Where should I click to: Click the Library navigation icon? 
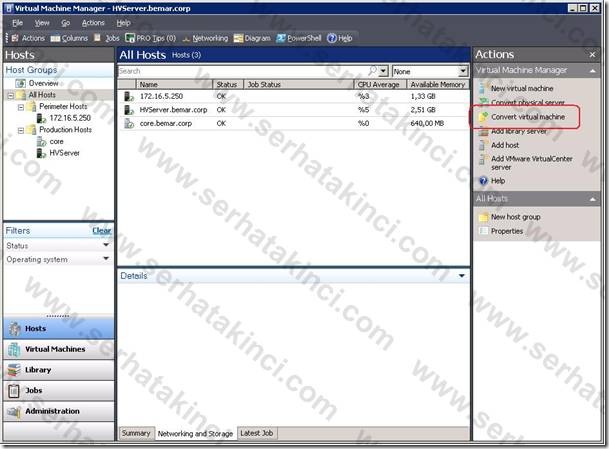tap(14, 370)
